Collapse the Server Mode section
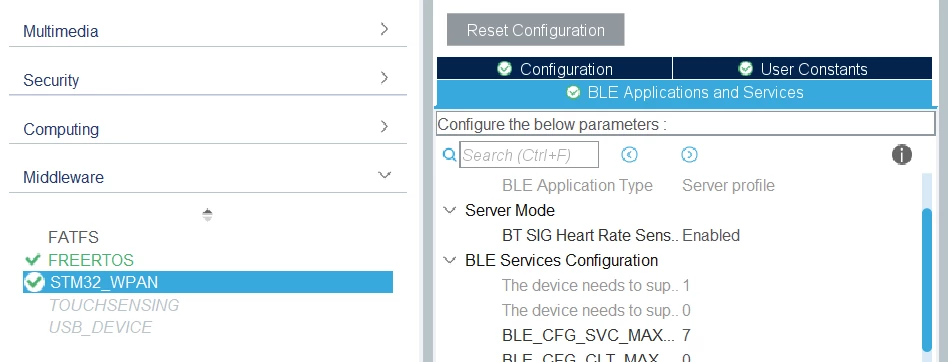This screenshot has width=948, height=362. 449,210
